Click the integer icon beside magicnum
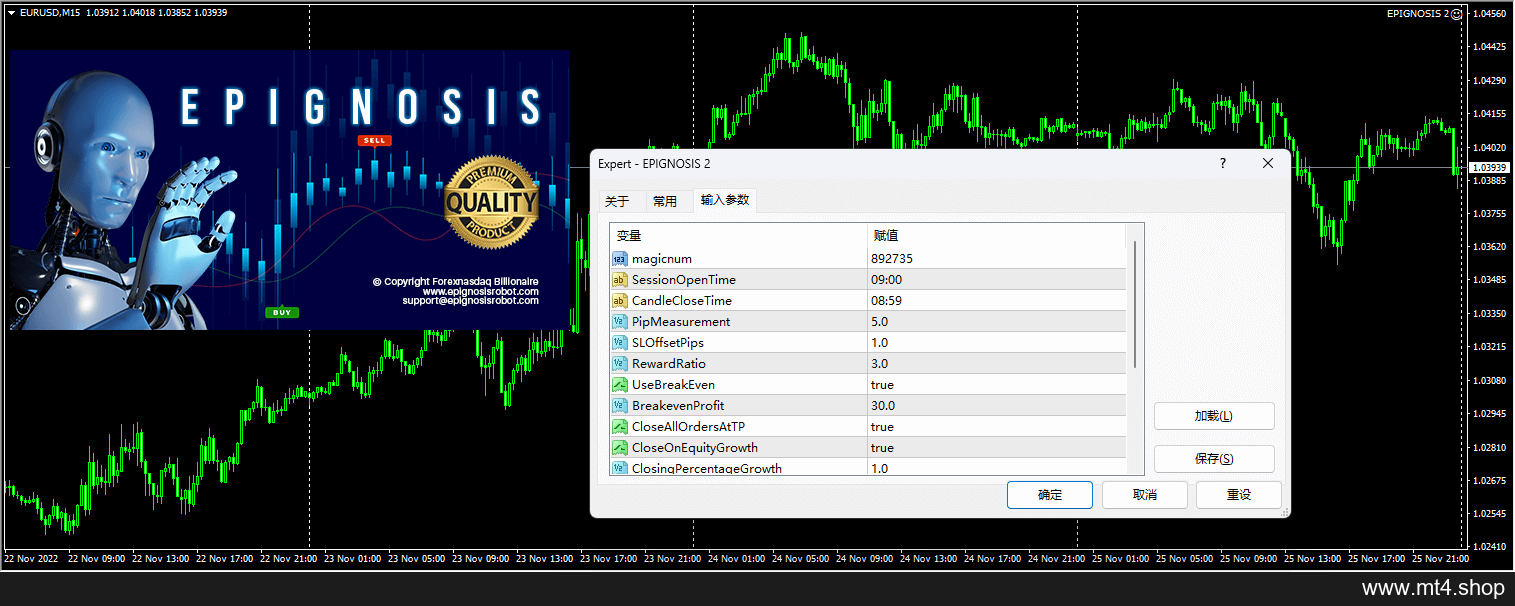The image size is (1515, 606). tap(619, 259)
